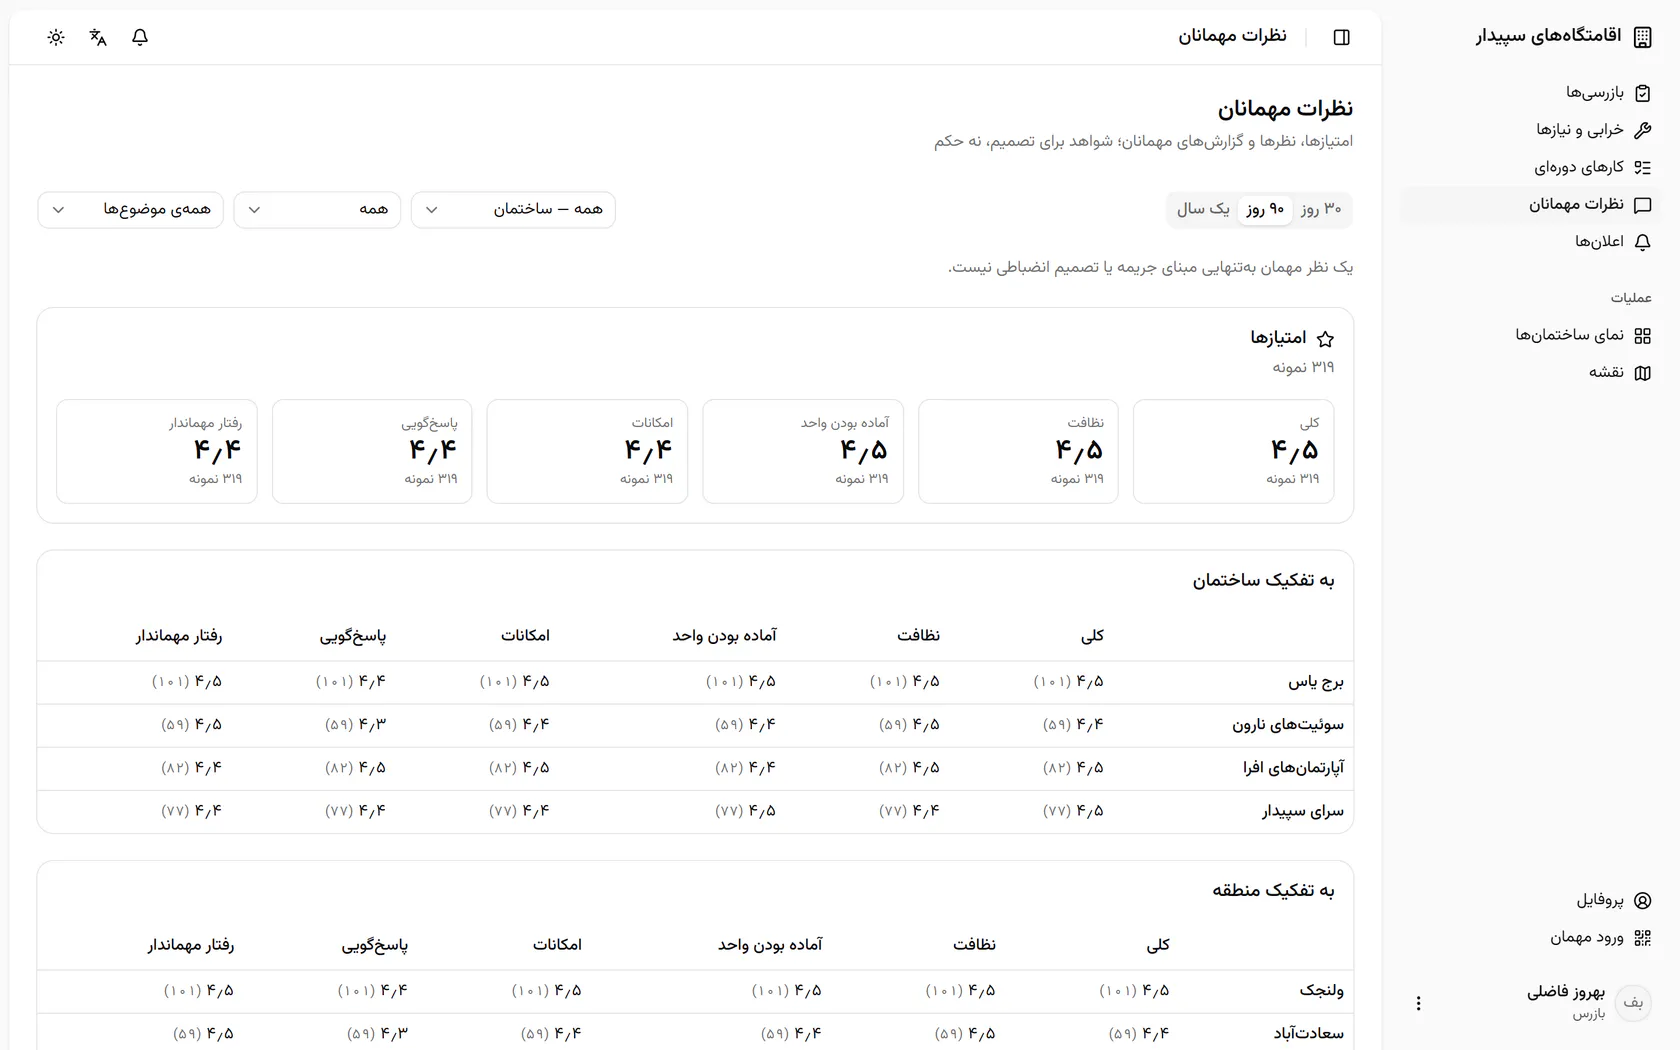Open the پروفایل sidebar link

point(1529,901)
